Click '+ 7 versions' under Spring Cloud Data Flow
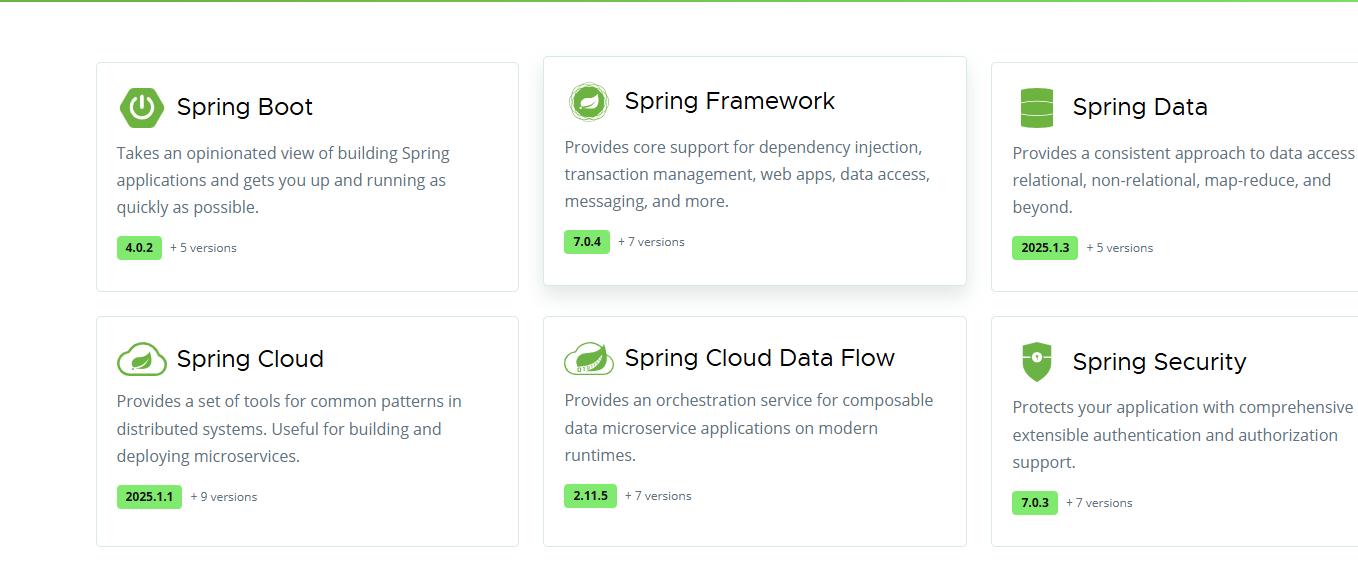The height and width of the screenshot is (565, 1358). click(x=658, y=496)
